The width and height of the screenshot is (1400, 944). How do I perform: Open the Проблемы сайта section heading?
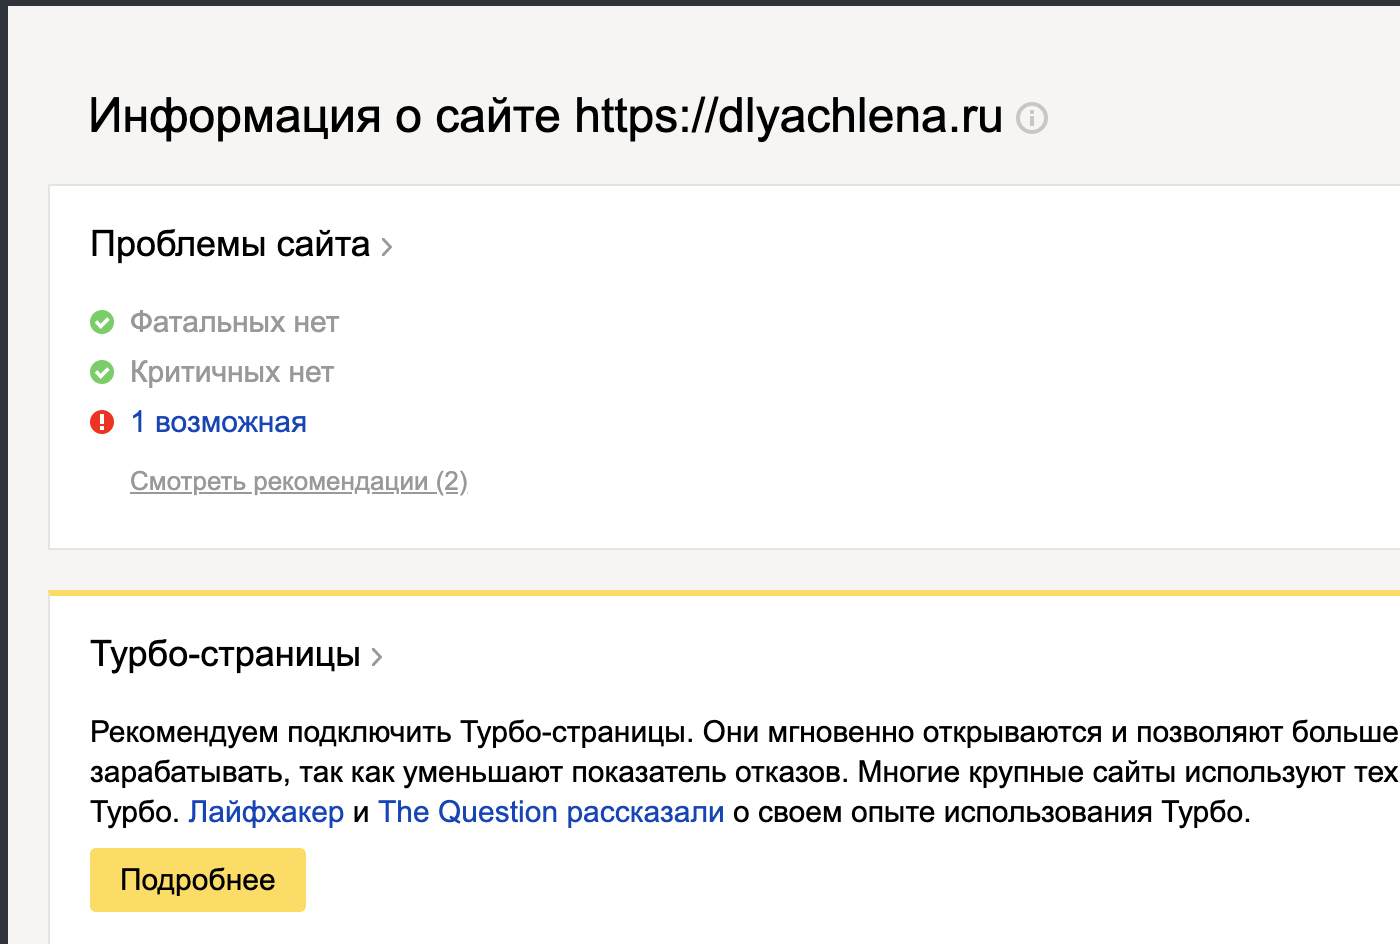pos(230,244)
